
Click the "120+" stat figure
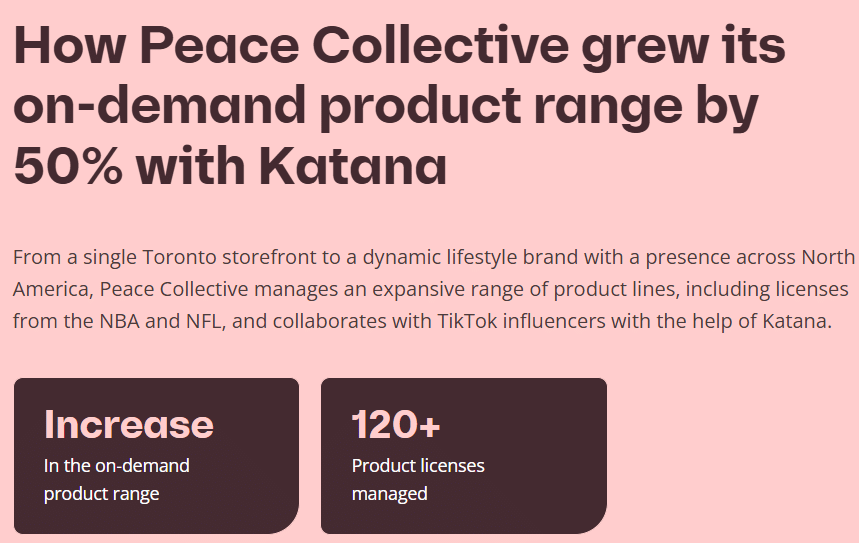pos(396,425)
